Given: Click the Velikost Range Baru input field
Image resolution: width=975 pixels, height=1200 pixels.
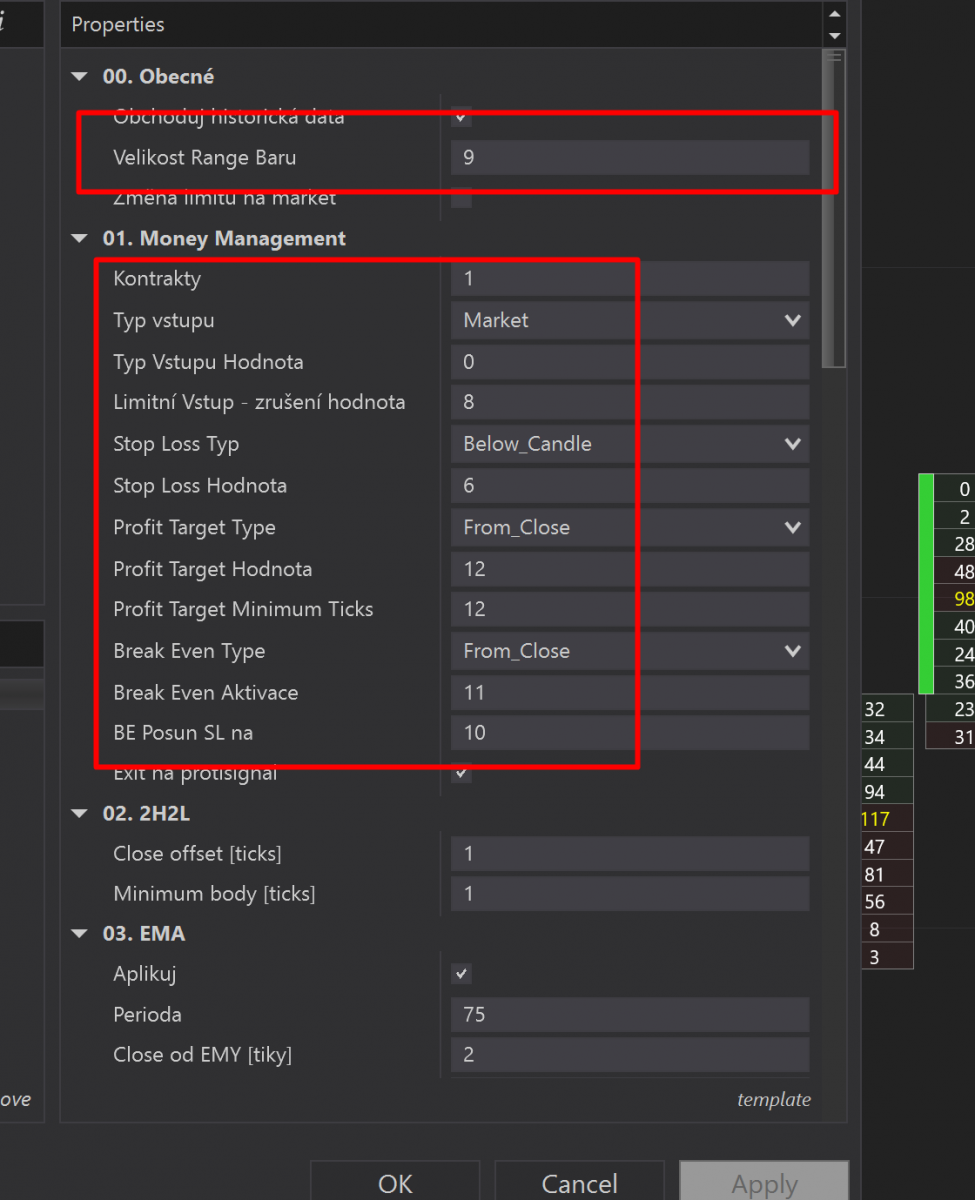Looking at the screenshot, I should [x=629, y=158].
